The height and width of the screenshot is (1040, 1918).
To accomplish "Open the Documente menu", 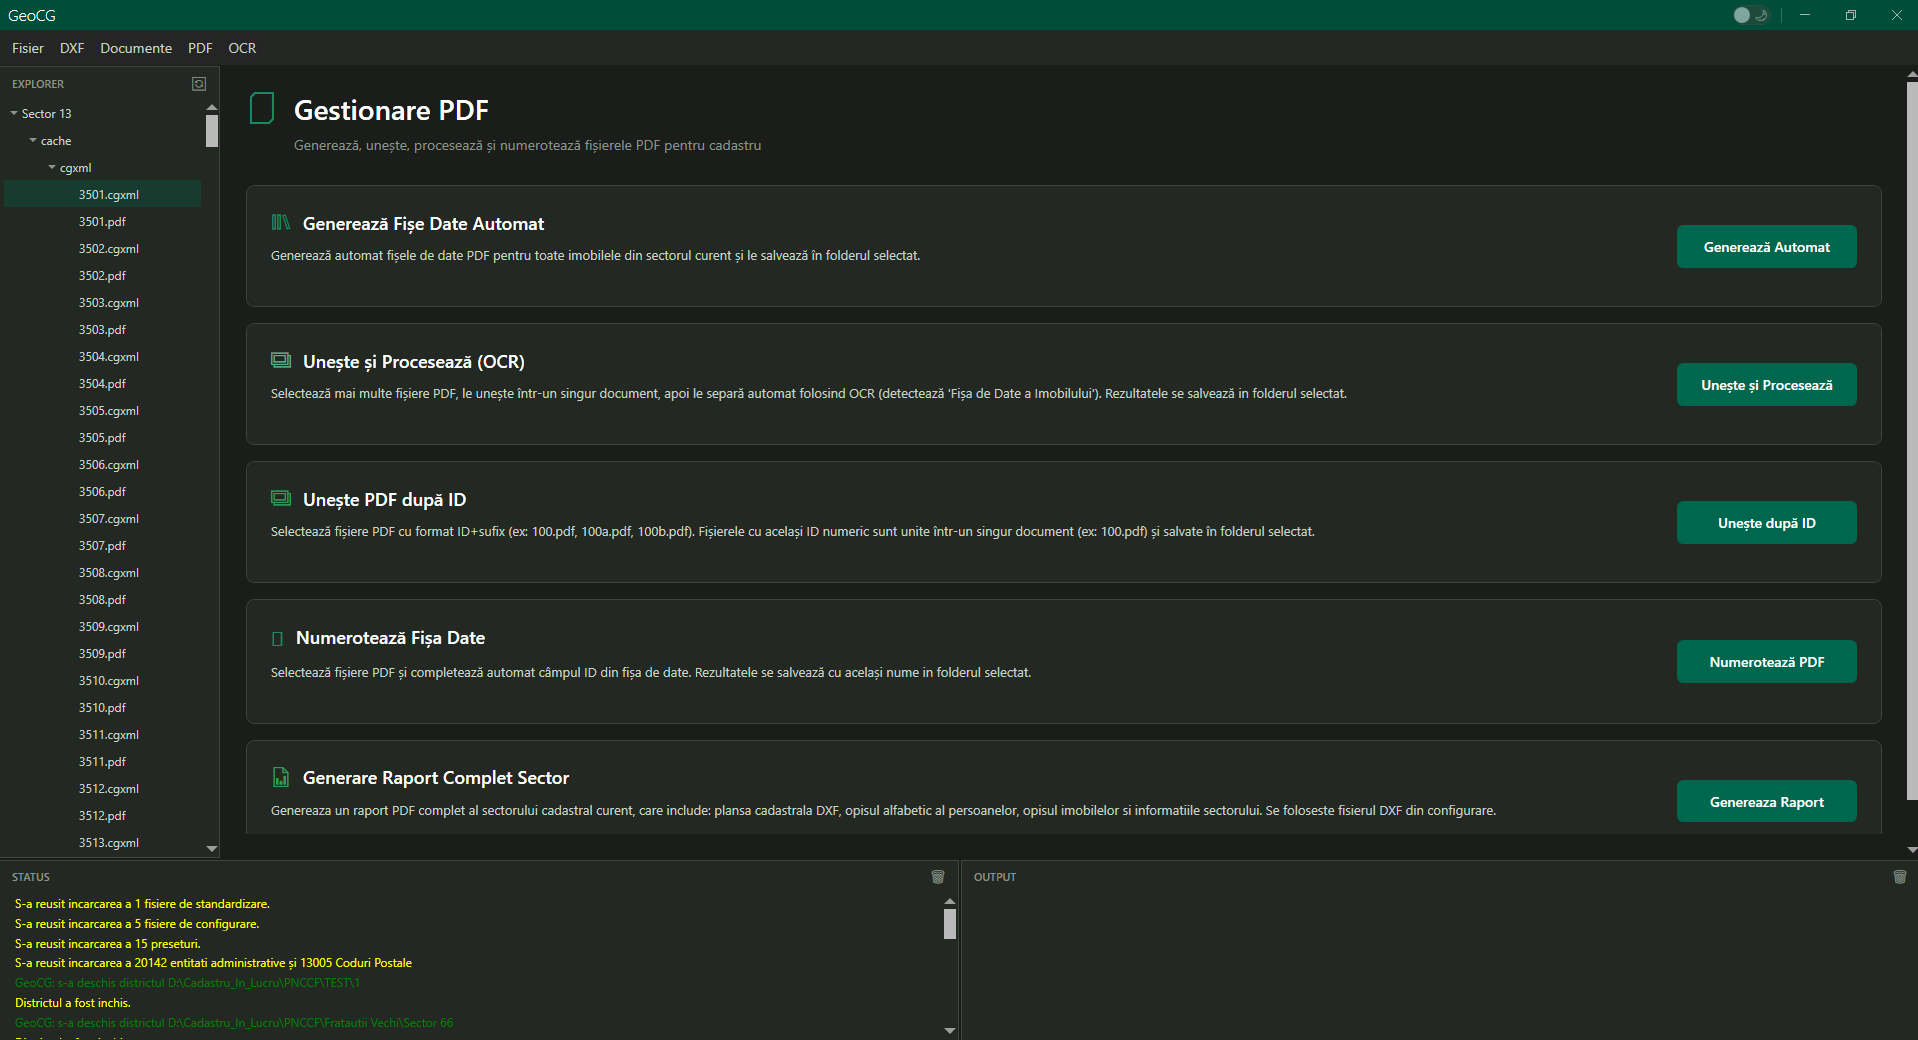I will click(136, 48).
